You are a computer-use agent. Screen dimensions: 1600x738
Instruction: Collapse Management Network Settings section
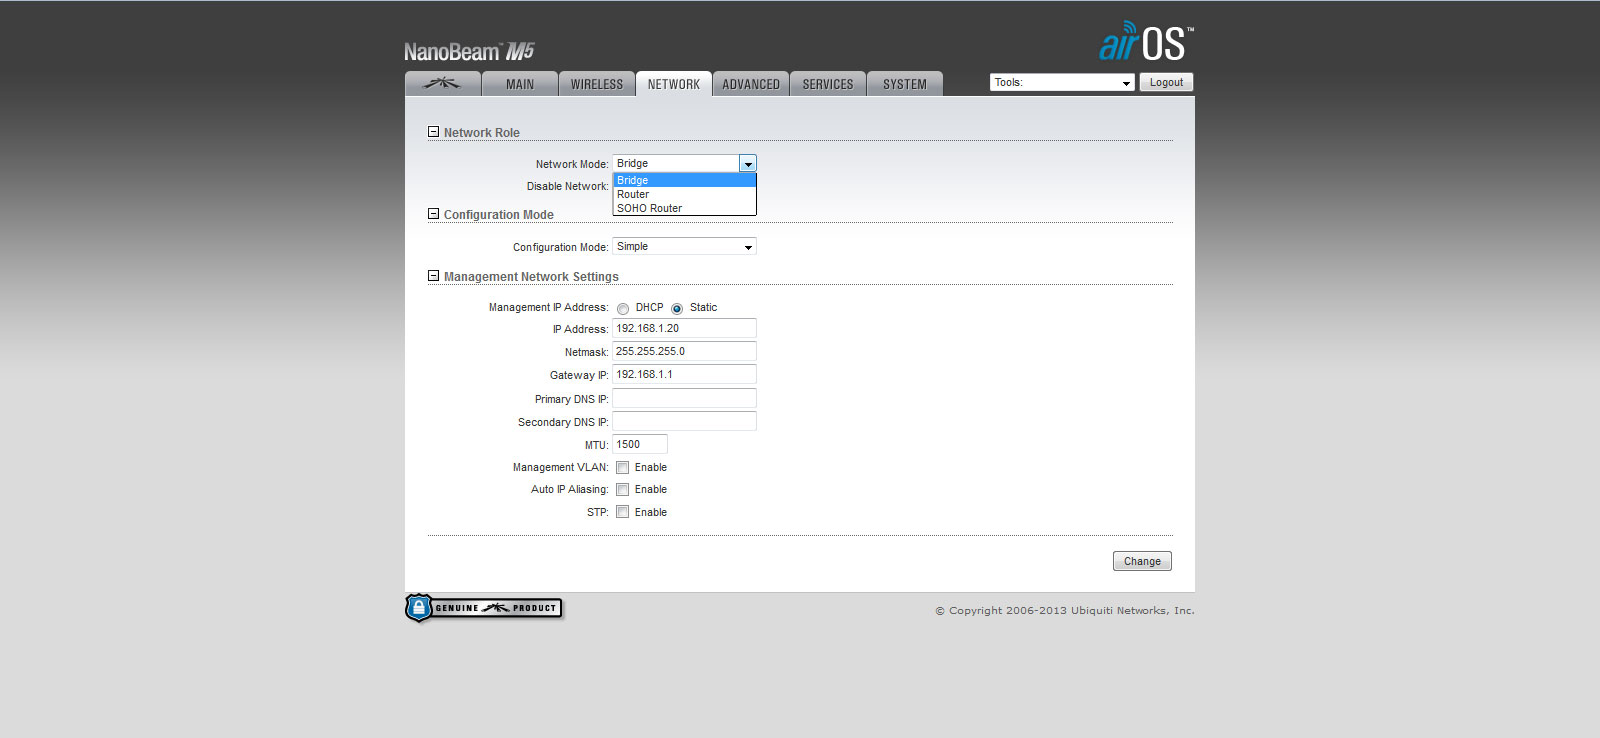[x=434, y=276]
